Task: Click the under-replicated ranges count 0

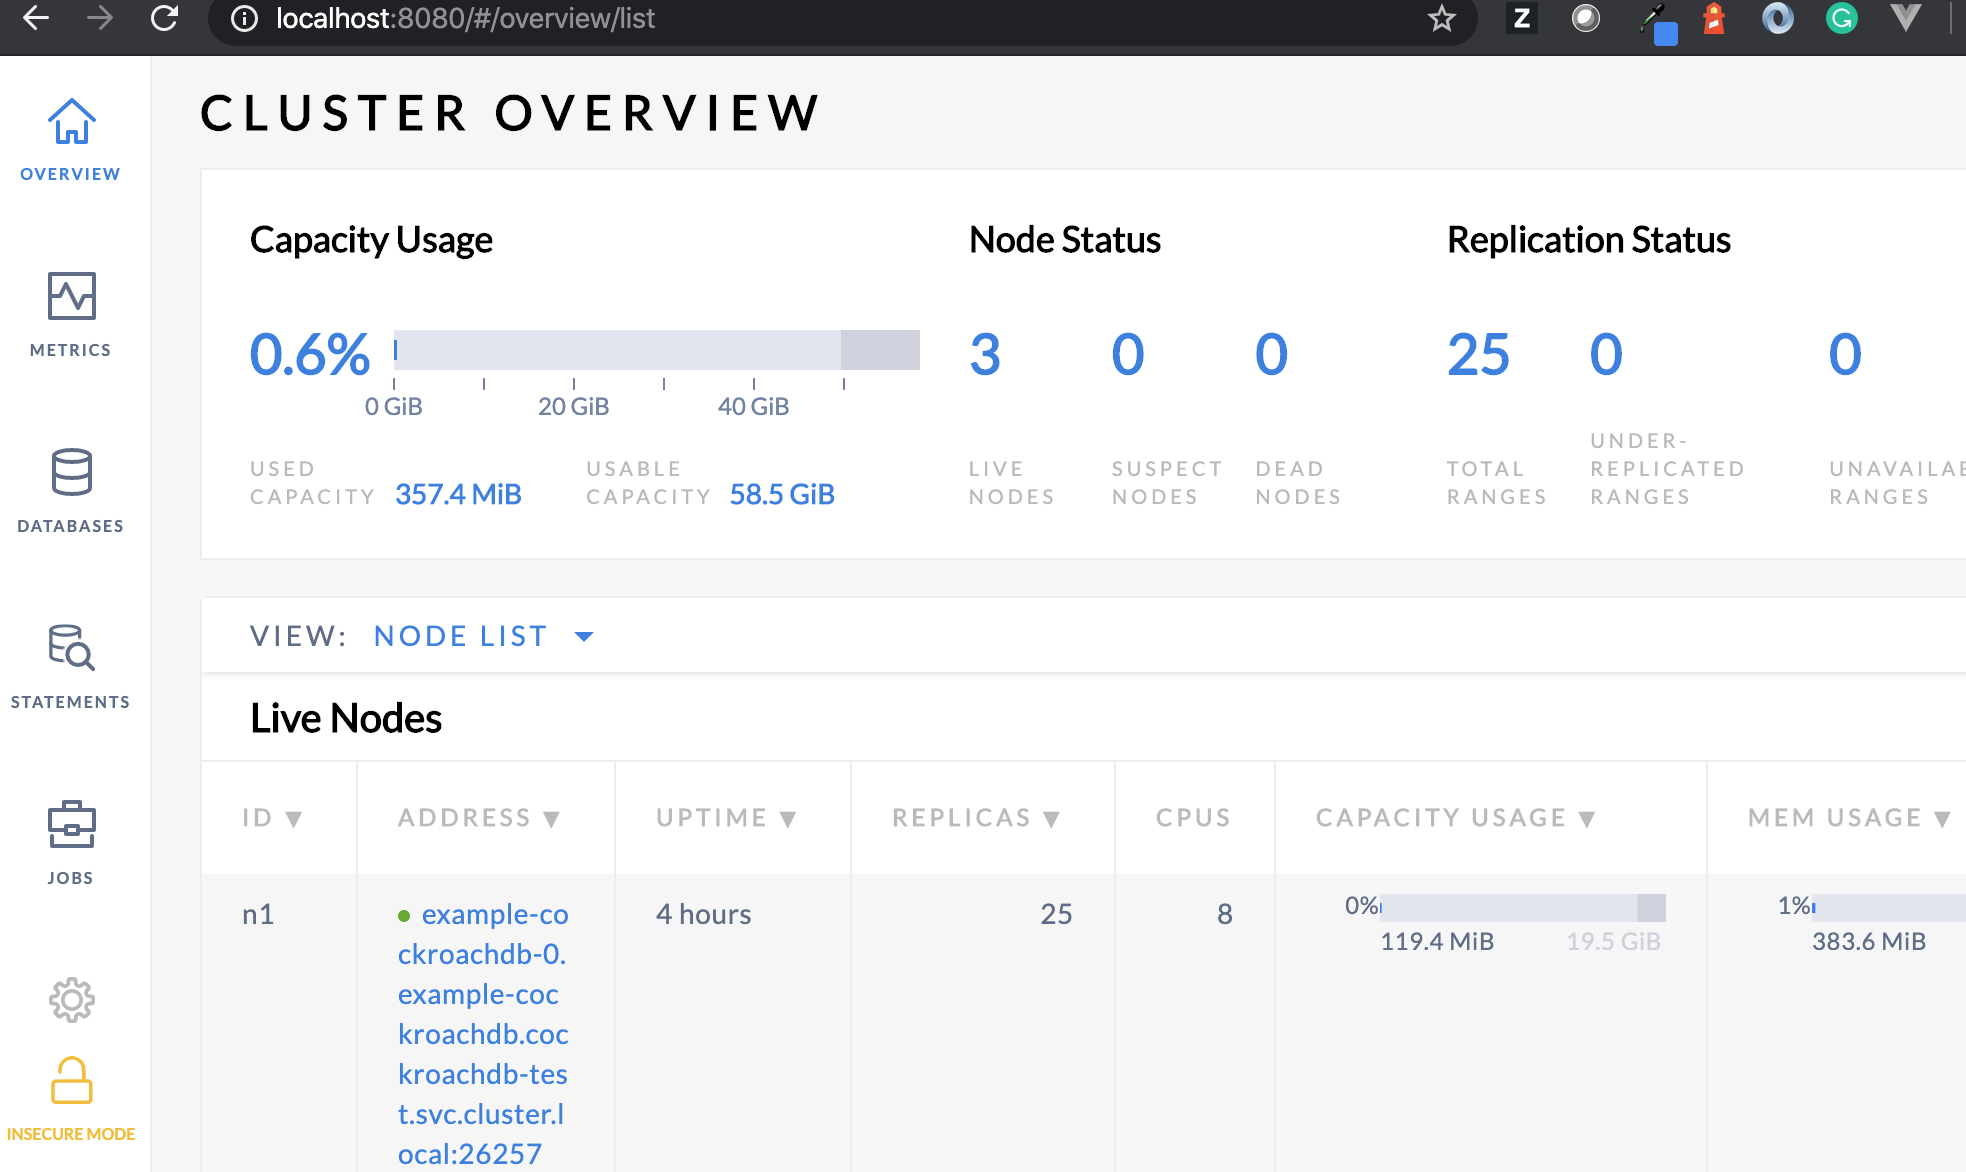Action: (1606, 354)
